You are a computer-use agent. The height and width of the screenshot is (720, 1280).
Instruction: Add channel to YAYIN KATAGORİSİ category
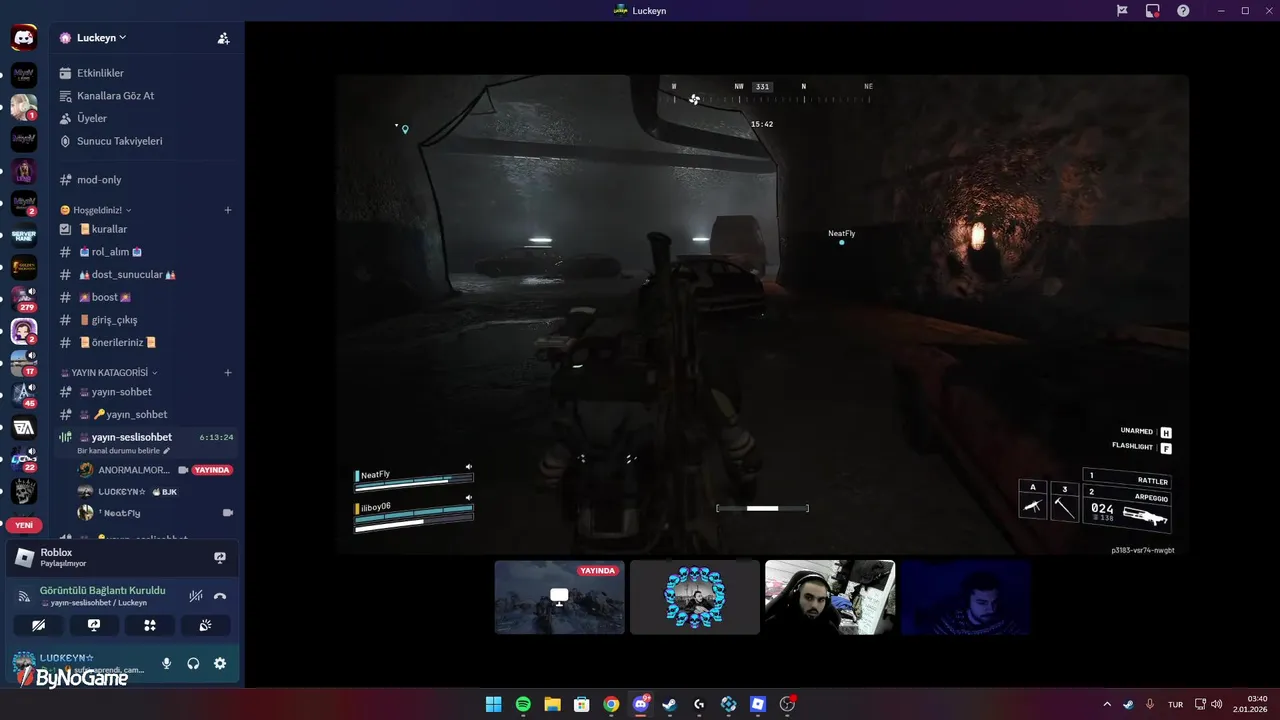pyautogui.click(x=228, y=372)
